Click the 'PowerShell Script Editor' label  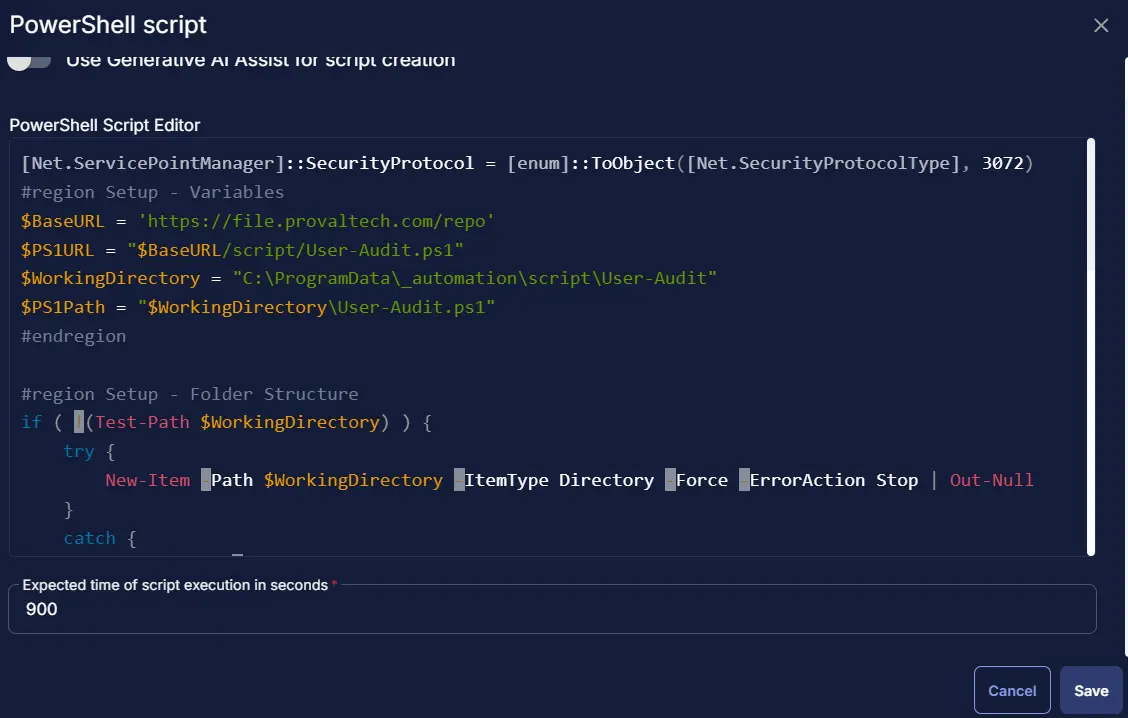pyautogui.click(x=105, y=125)
